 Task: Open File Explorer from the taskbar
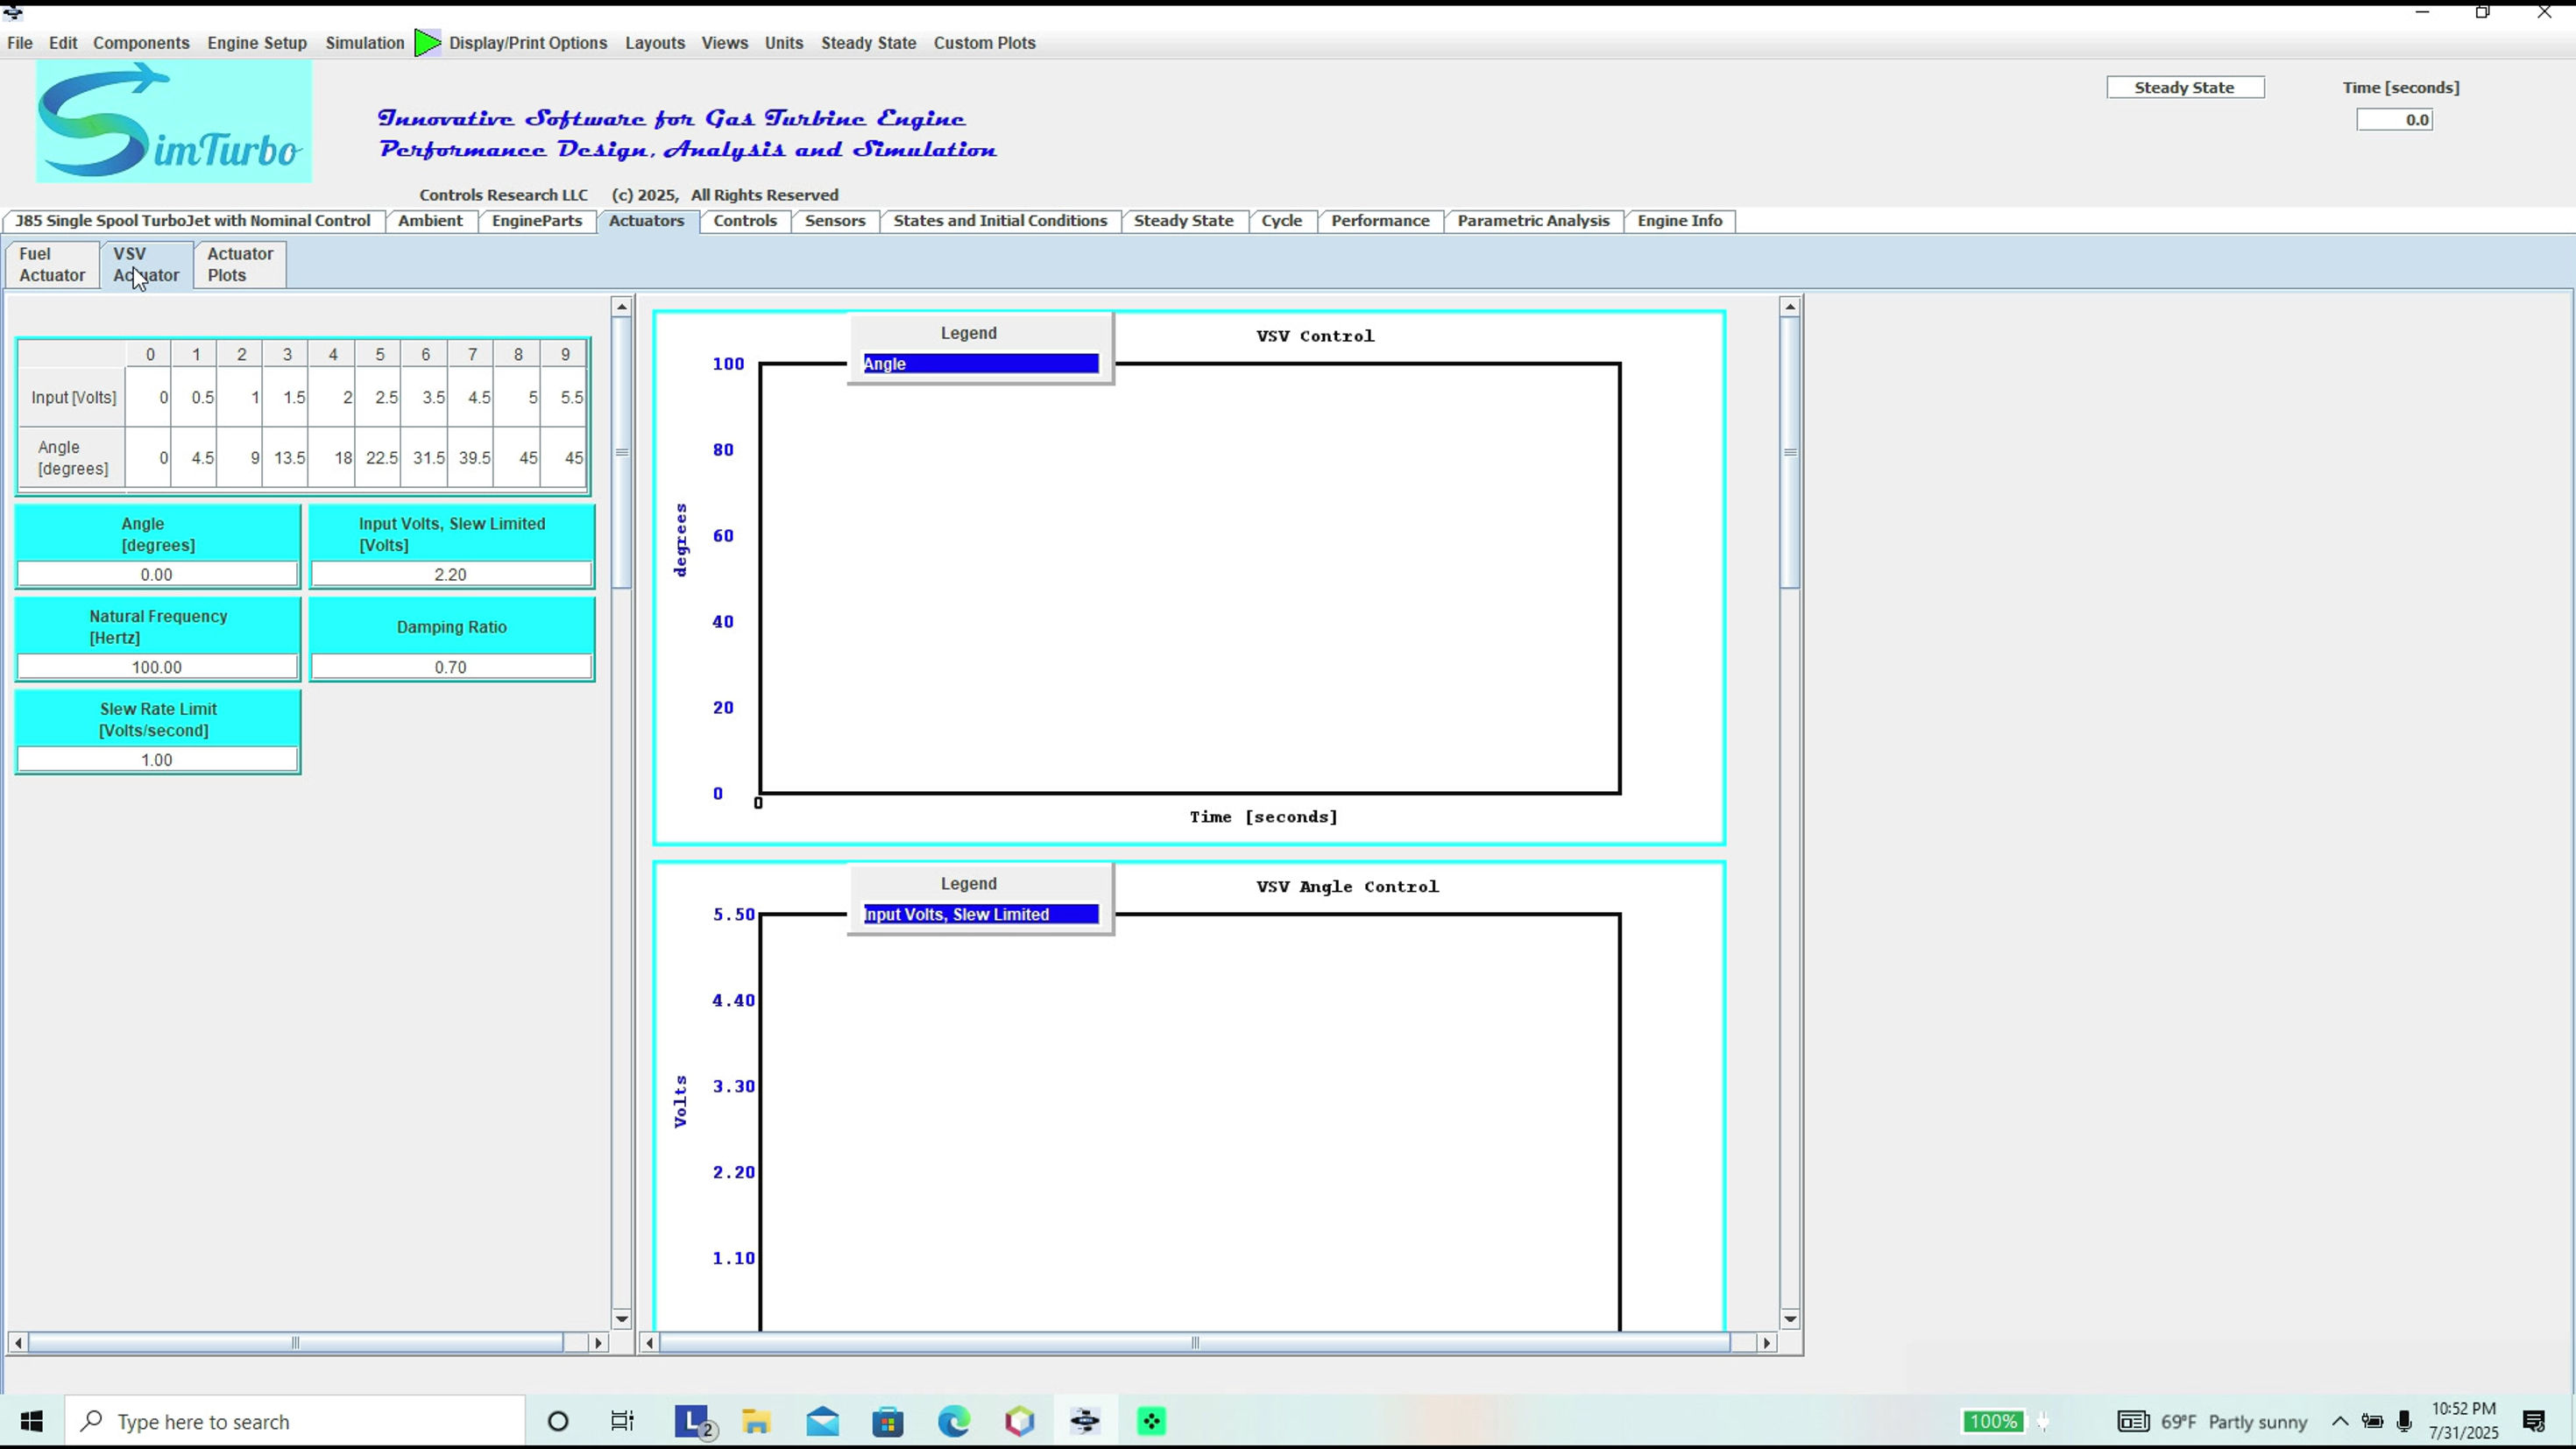[756, 1421]
